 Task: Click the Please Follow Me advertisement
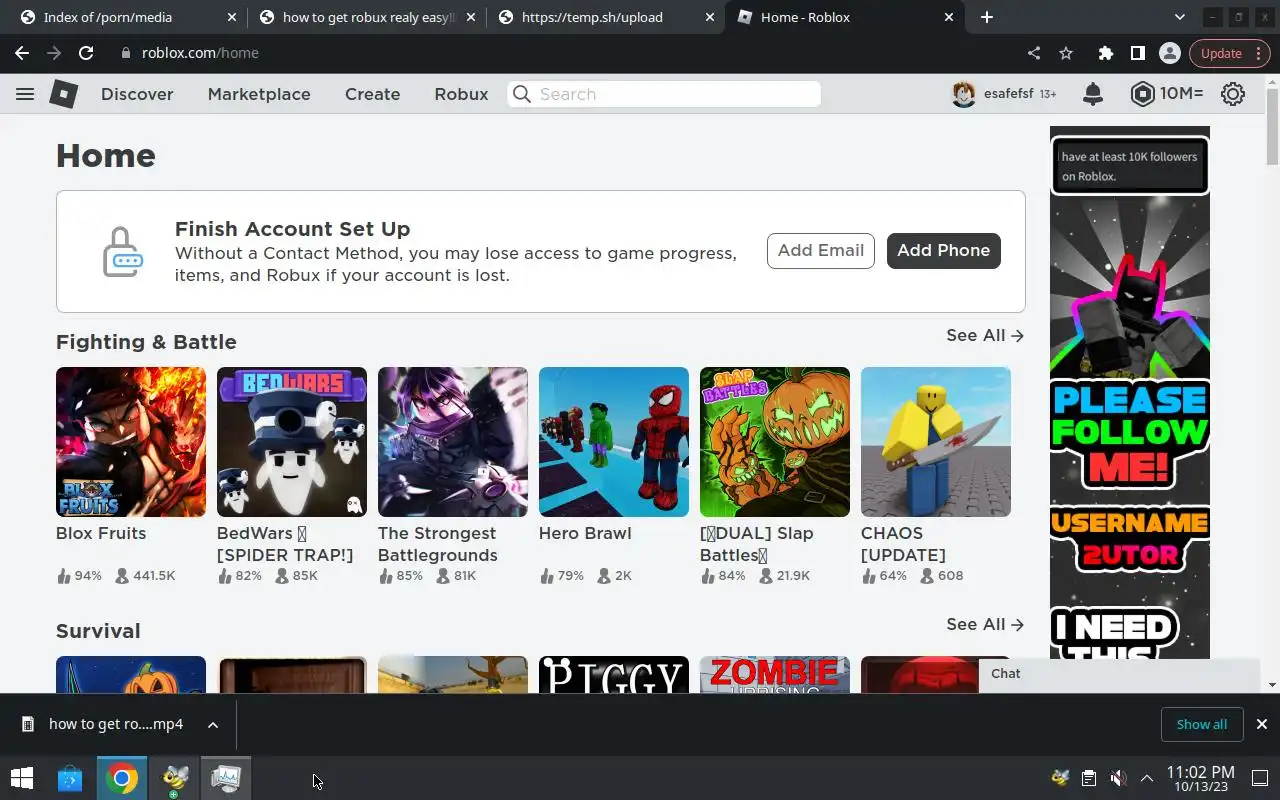(1130, 392)
